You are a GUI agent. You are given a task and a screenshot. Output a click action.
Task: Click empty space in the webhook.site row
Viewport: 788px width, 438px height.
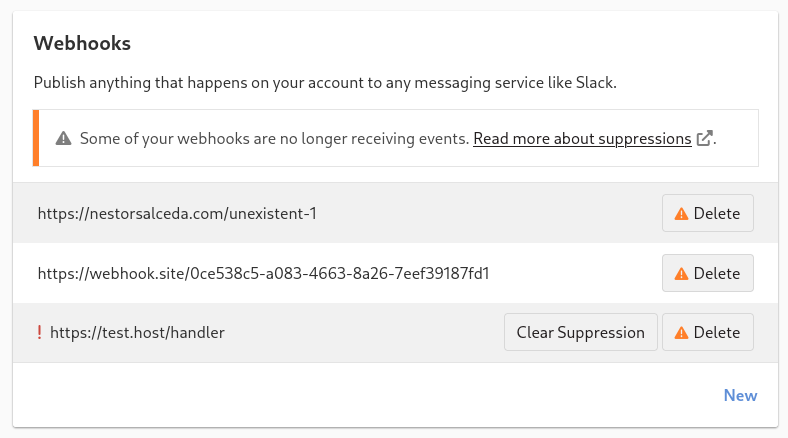coord(580,274)
